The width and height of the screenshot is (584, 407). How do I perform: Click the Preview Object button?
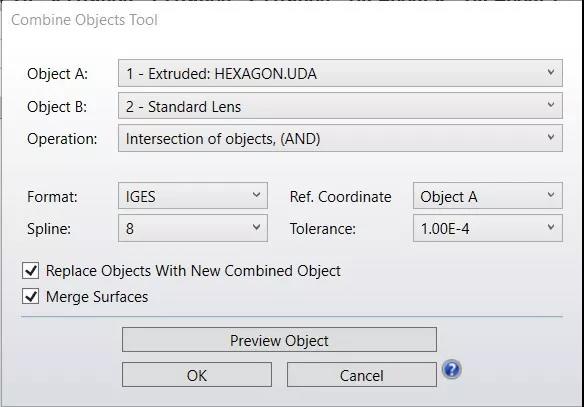coord(279,340)
